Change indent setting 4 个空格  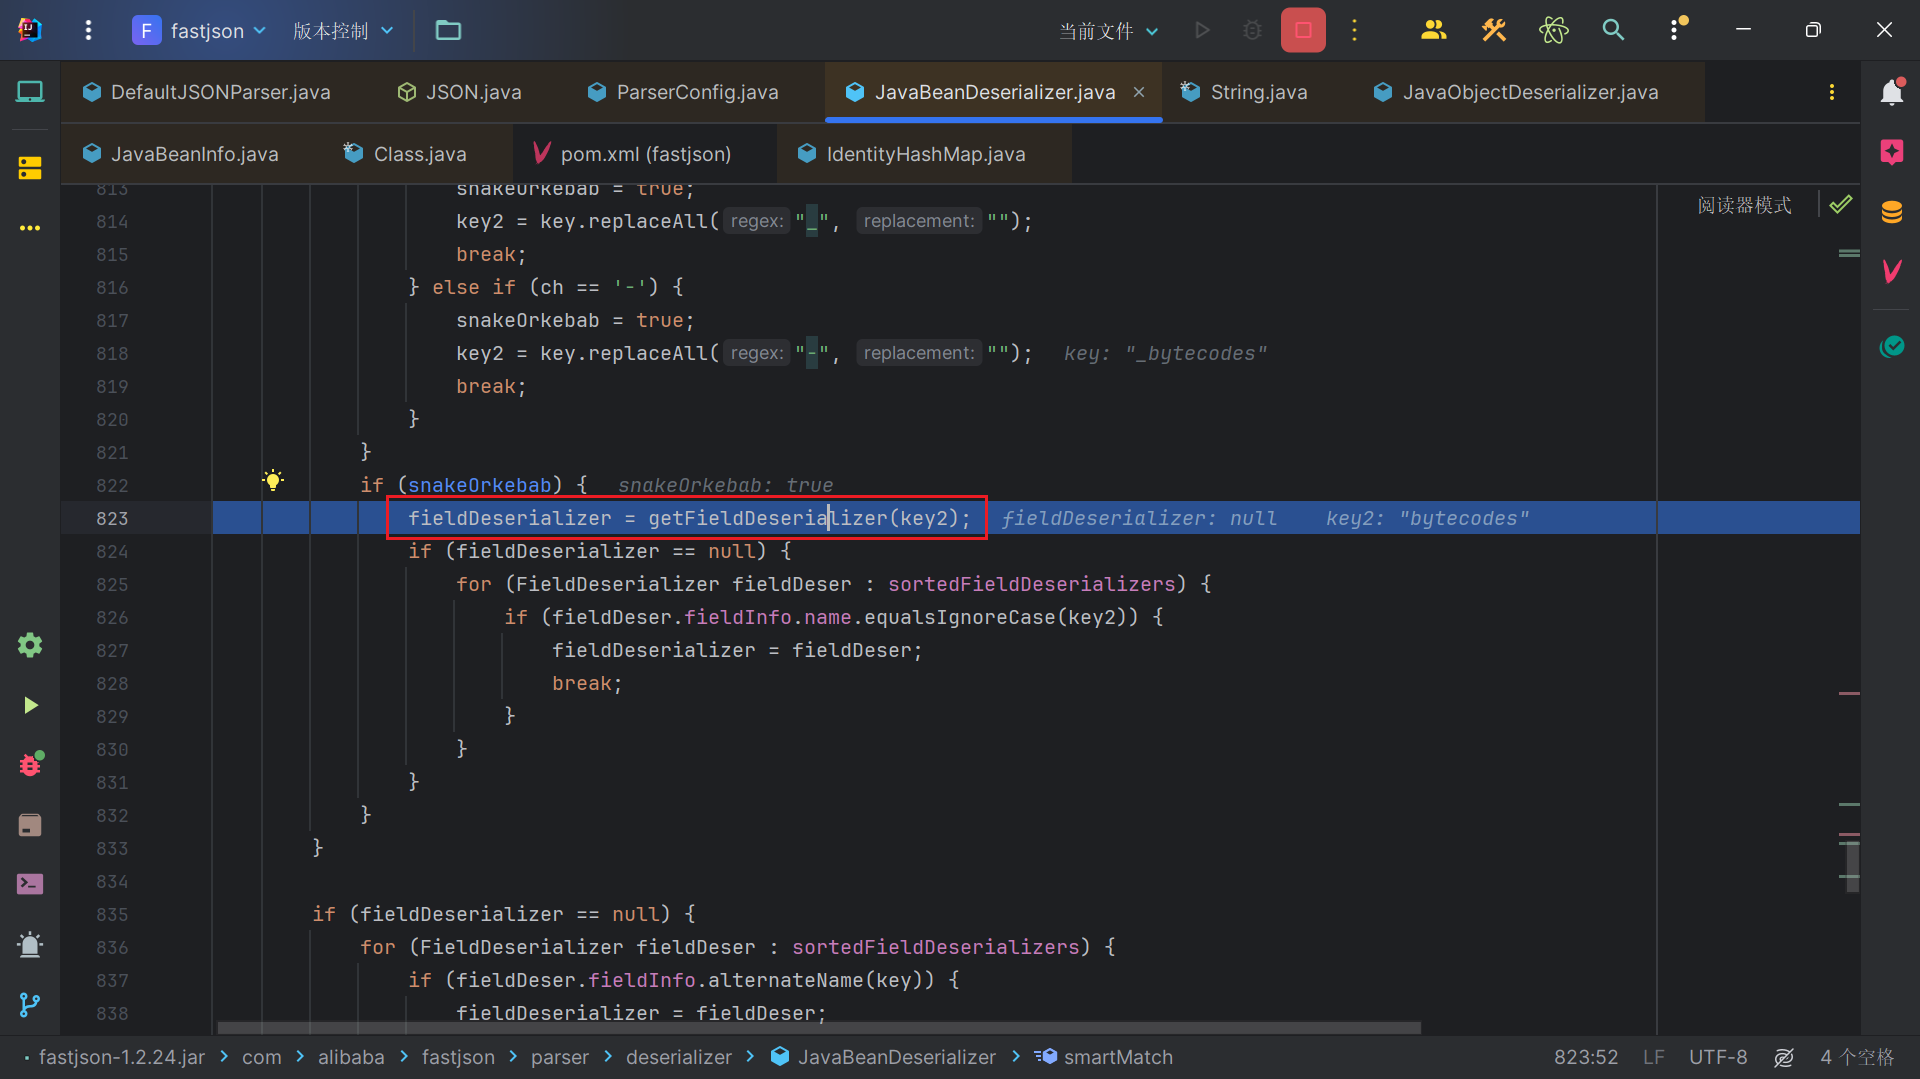point(1857,1057)
